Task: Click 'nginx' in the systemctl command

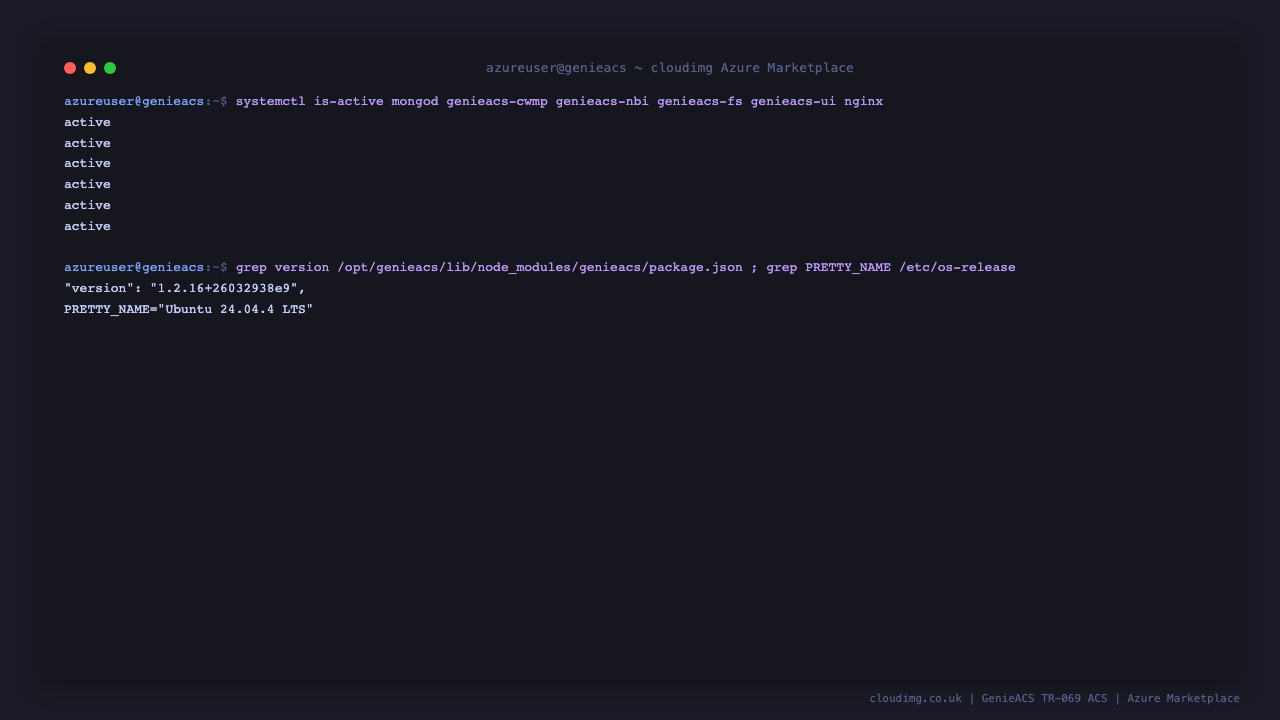Action: 864,101
